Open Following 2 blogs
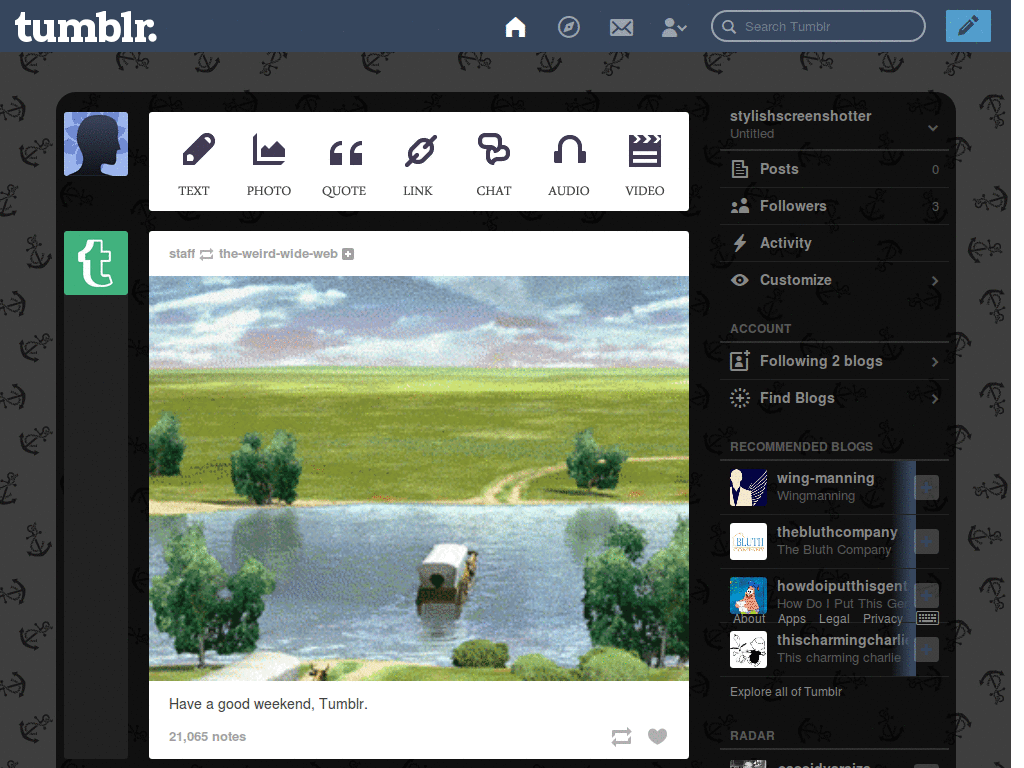 835,361
